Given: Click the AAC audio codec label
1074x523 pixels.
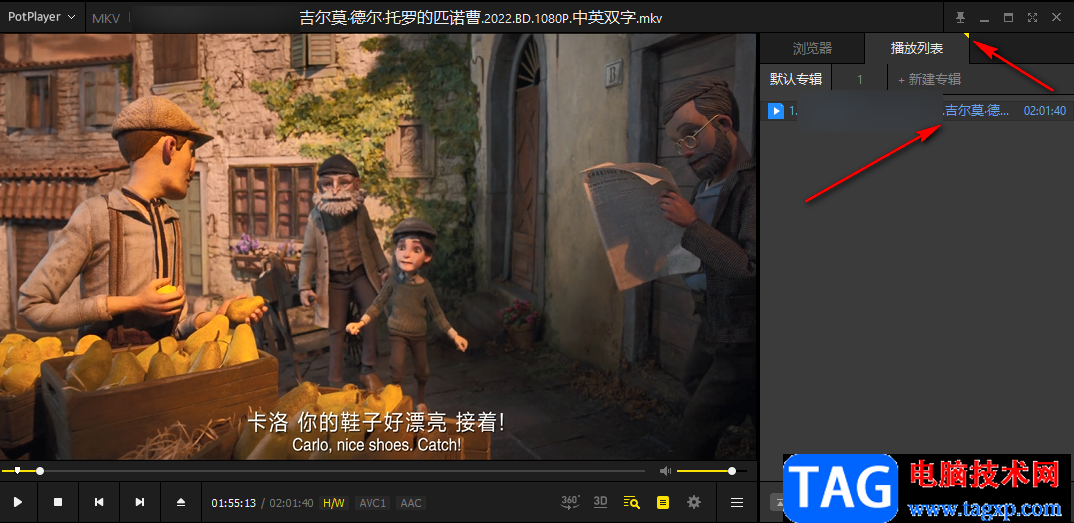Looking at the screenshot, I should (411, 503).
